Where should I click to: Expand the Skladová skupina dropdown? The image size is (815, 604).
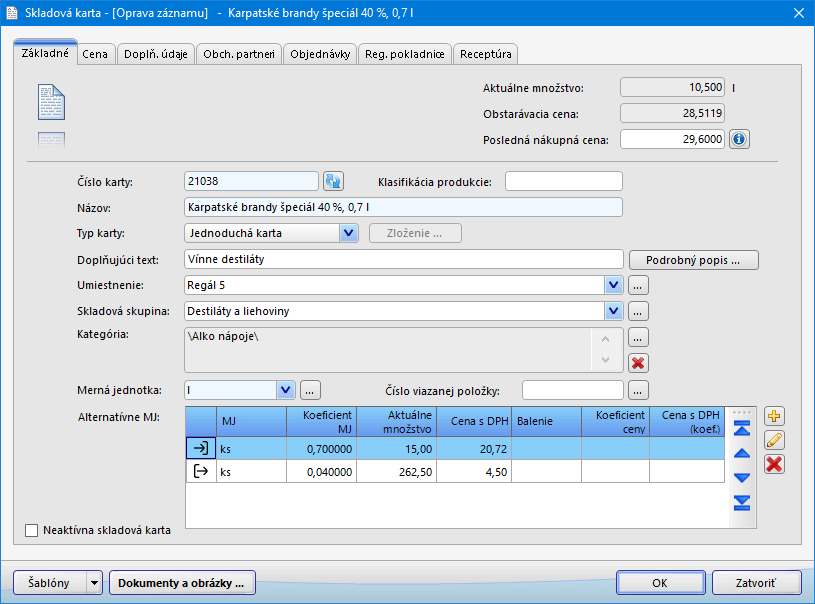(614, 311)
